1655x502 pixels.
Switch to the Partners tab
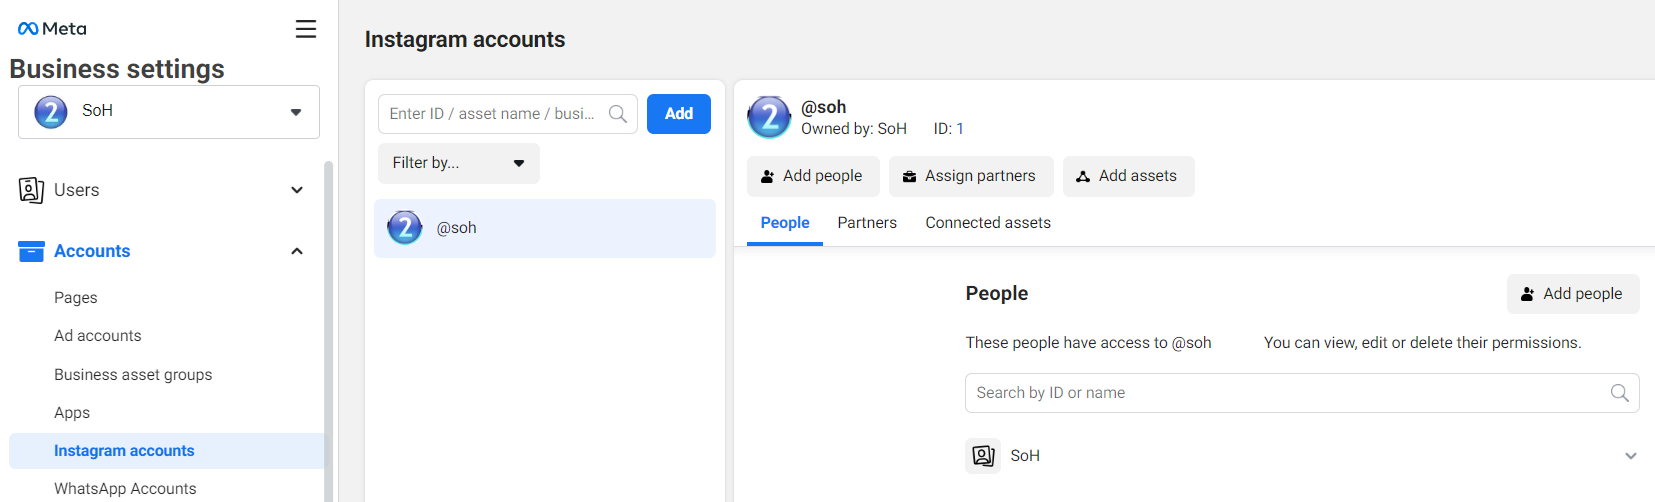pos(866,223)
